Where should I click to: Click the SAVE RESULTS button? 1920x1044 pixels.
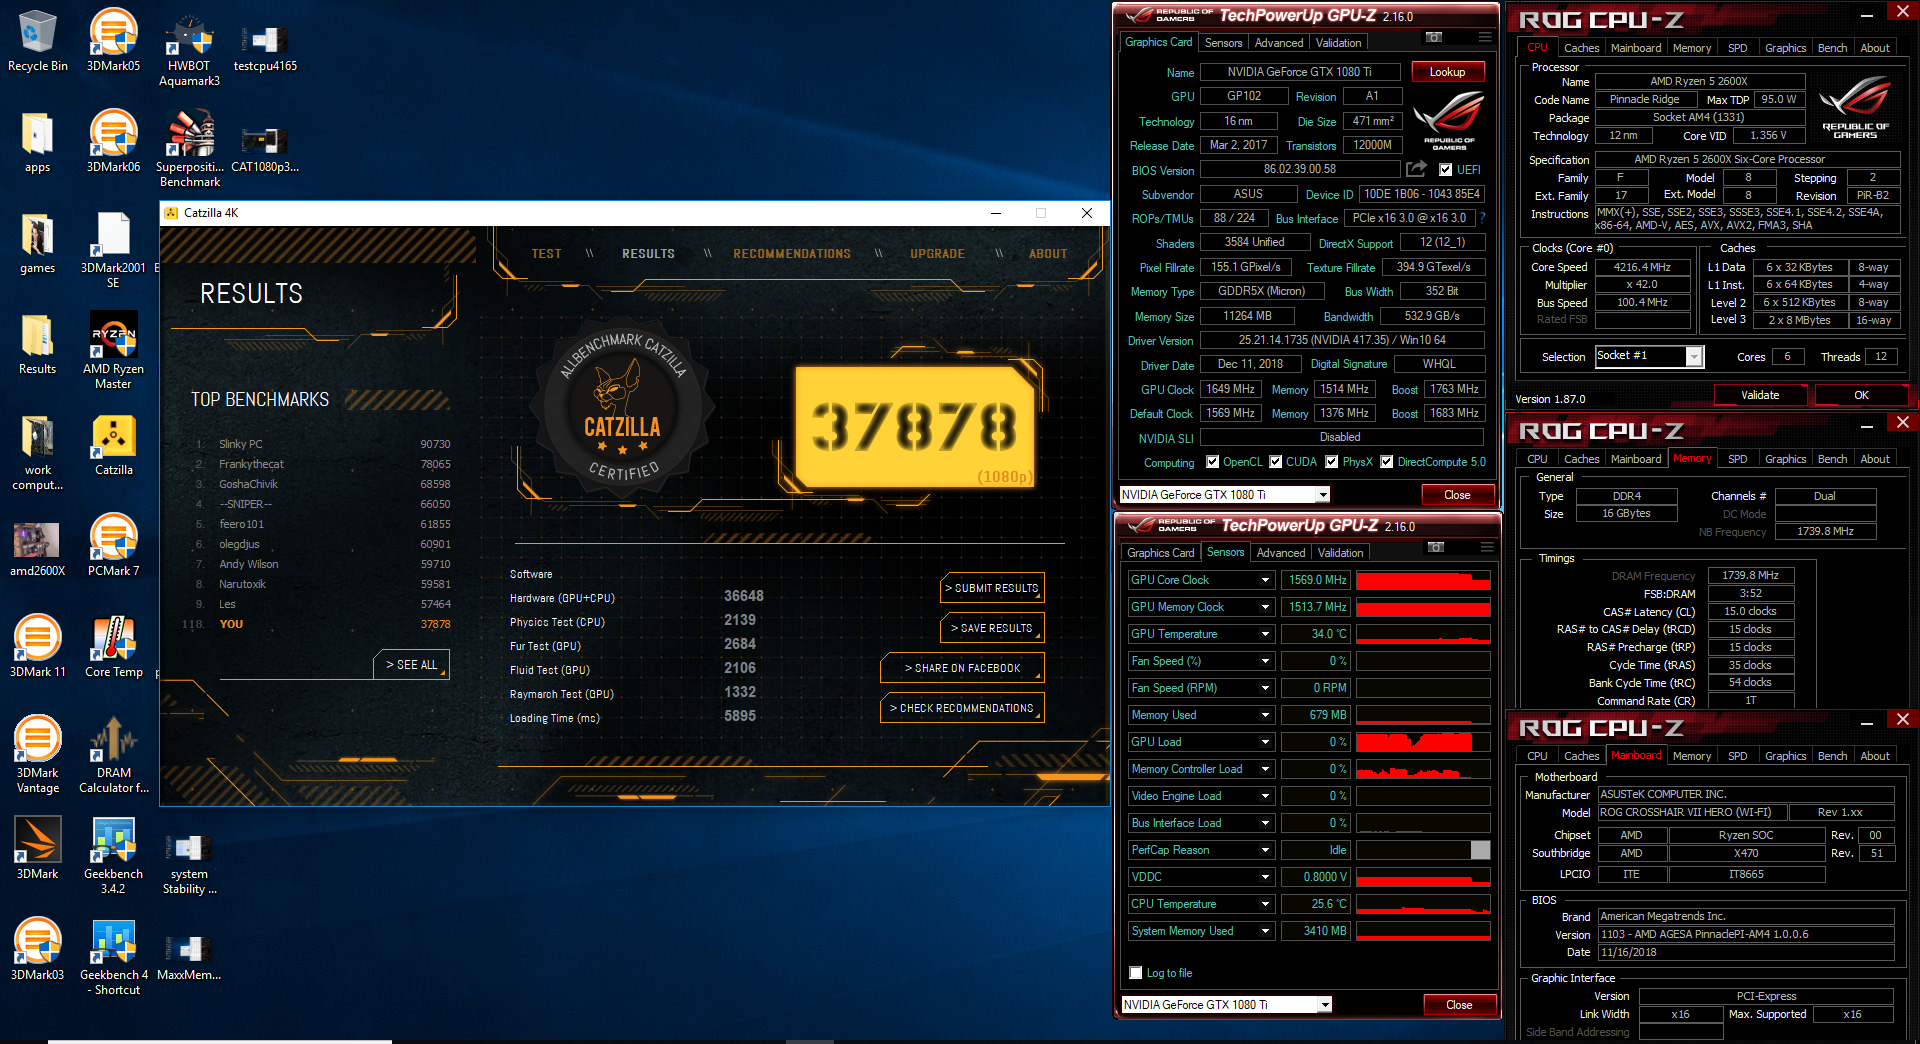994,628
